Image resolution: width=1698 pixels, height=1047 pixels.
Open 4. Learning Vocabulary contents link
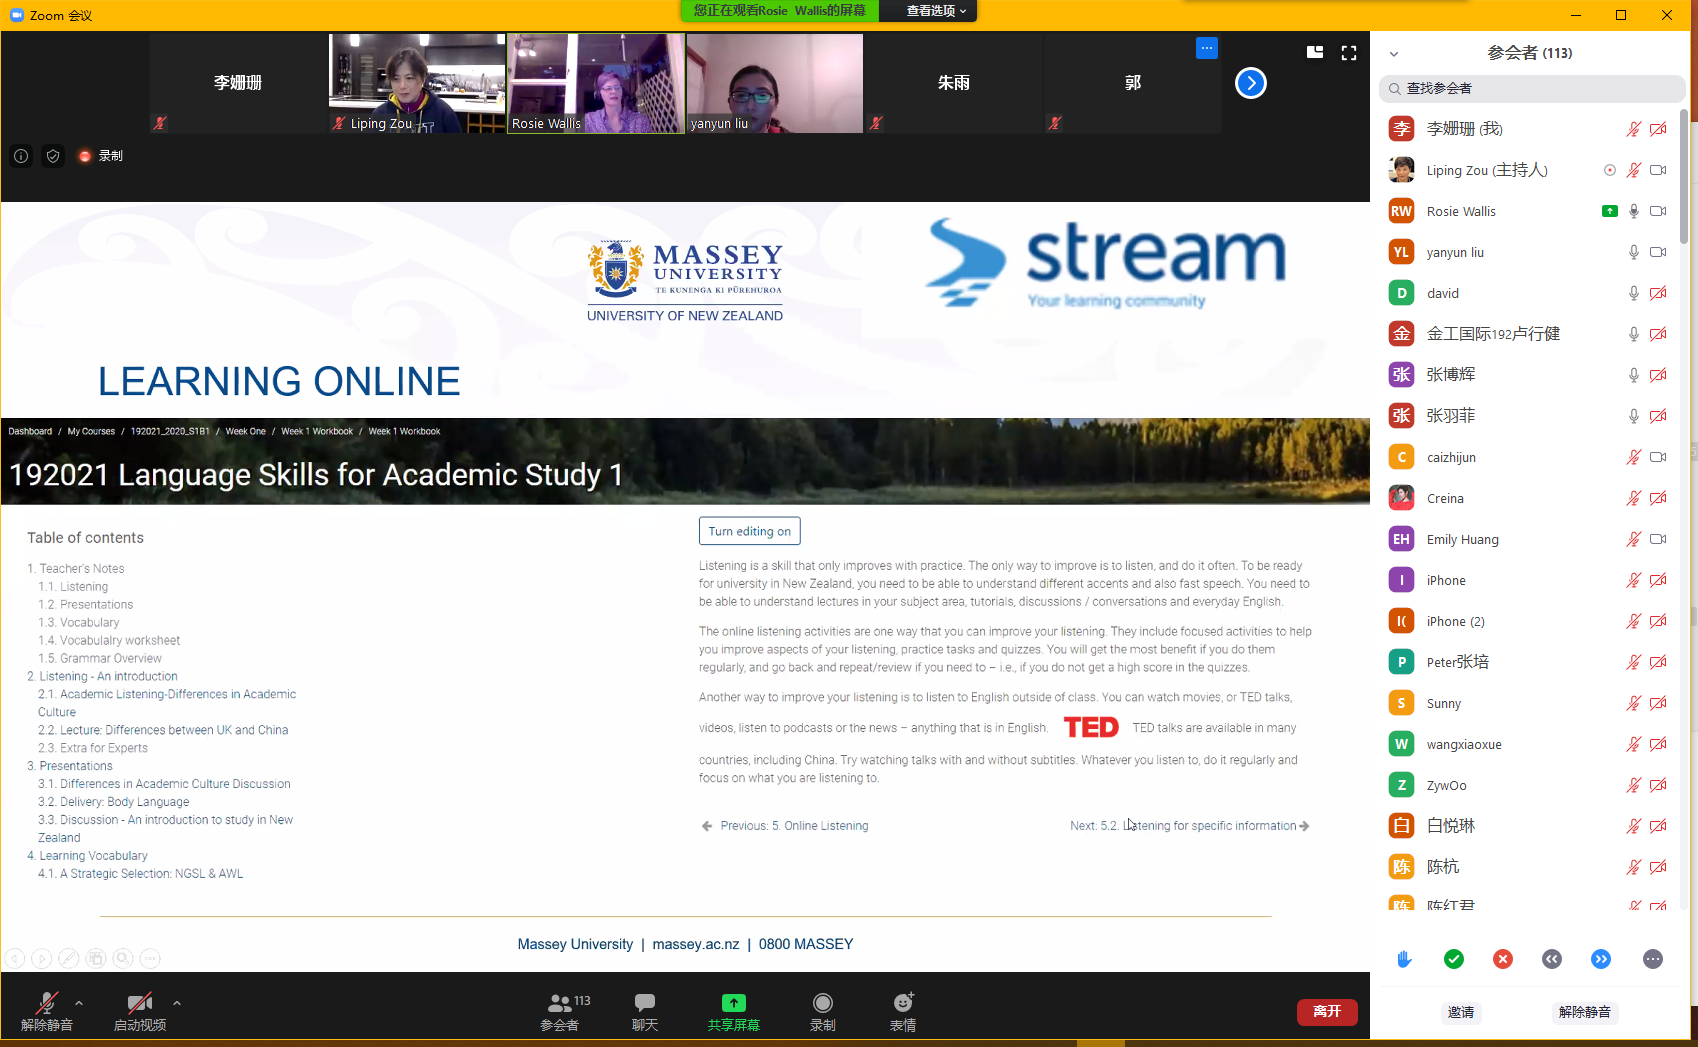tap(87, 856)
